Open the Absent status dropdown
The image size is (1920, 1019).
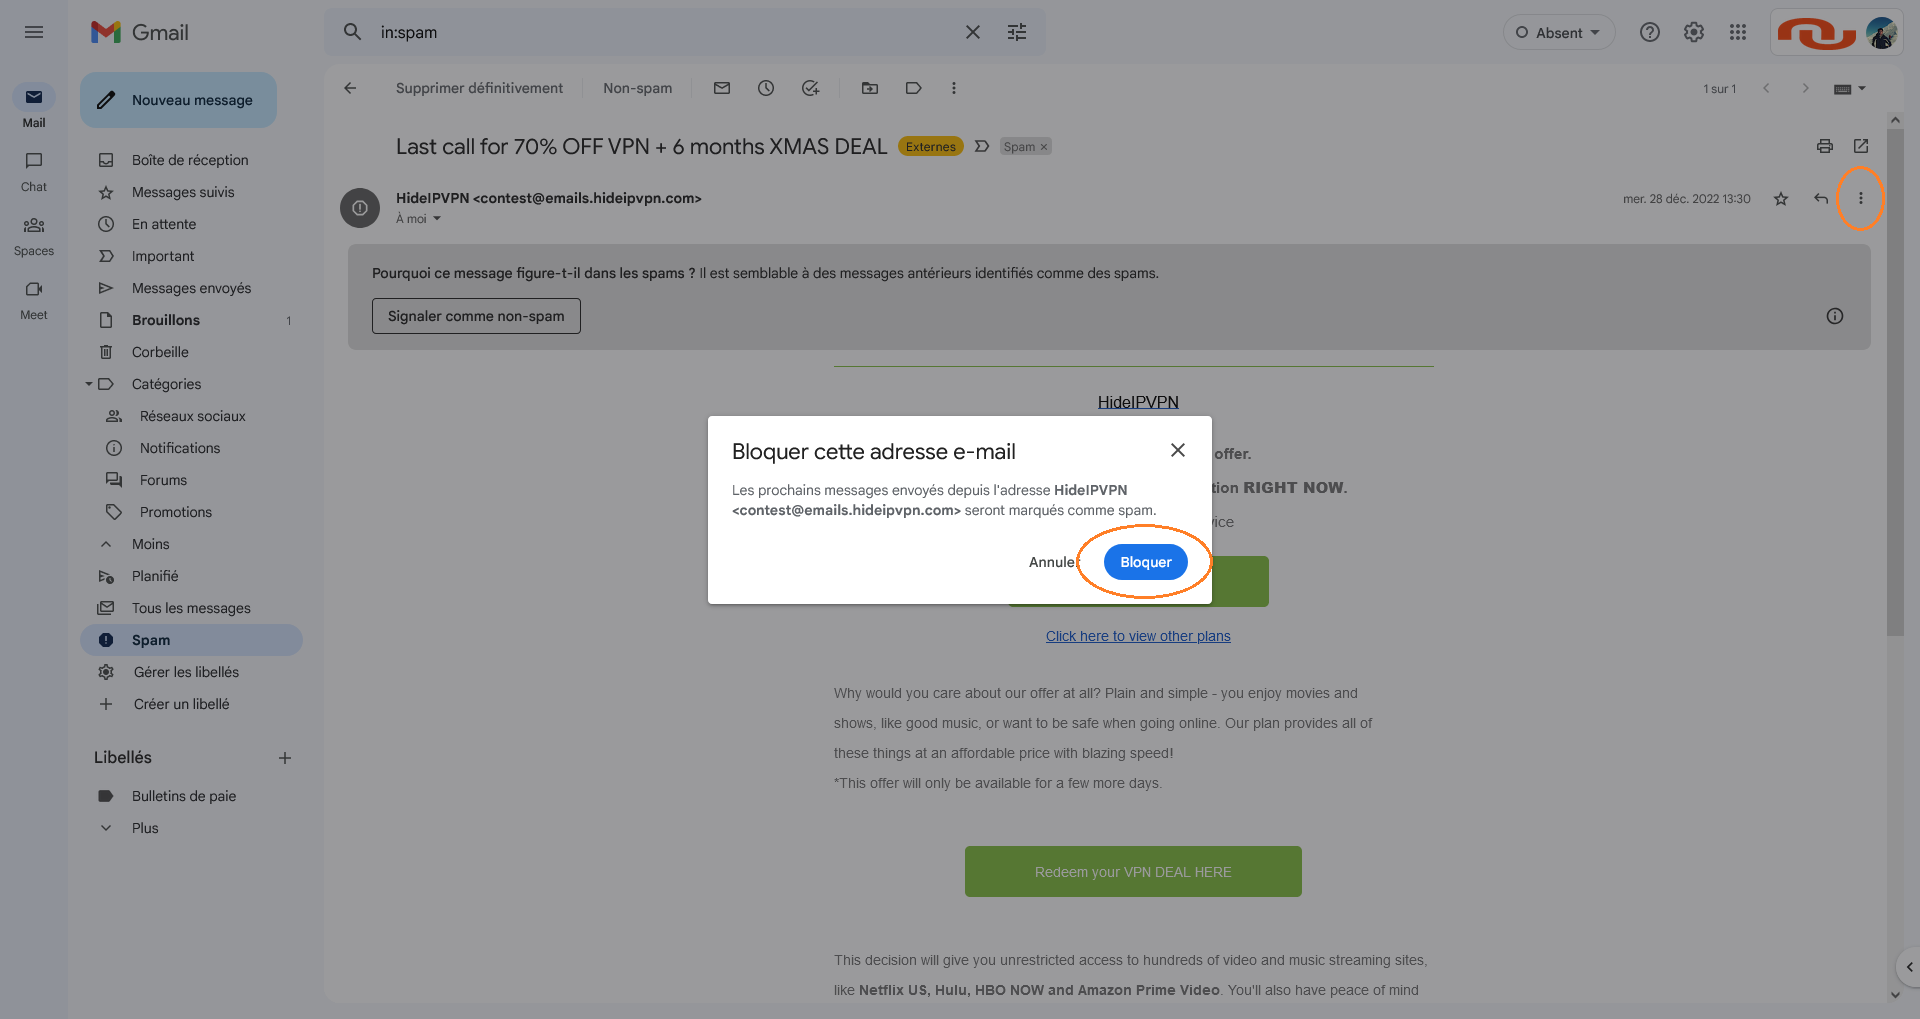tap(1559, 32)
